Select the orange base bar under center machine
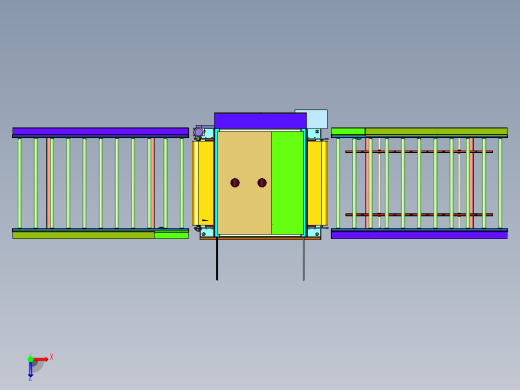 260,238
